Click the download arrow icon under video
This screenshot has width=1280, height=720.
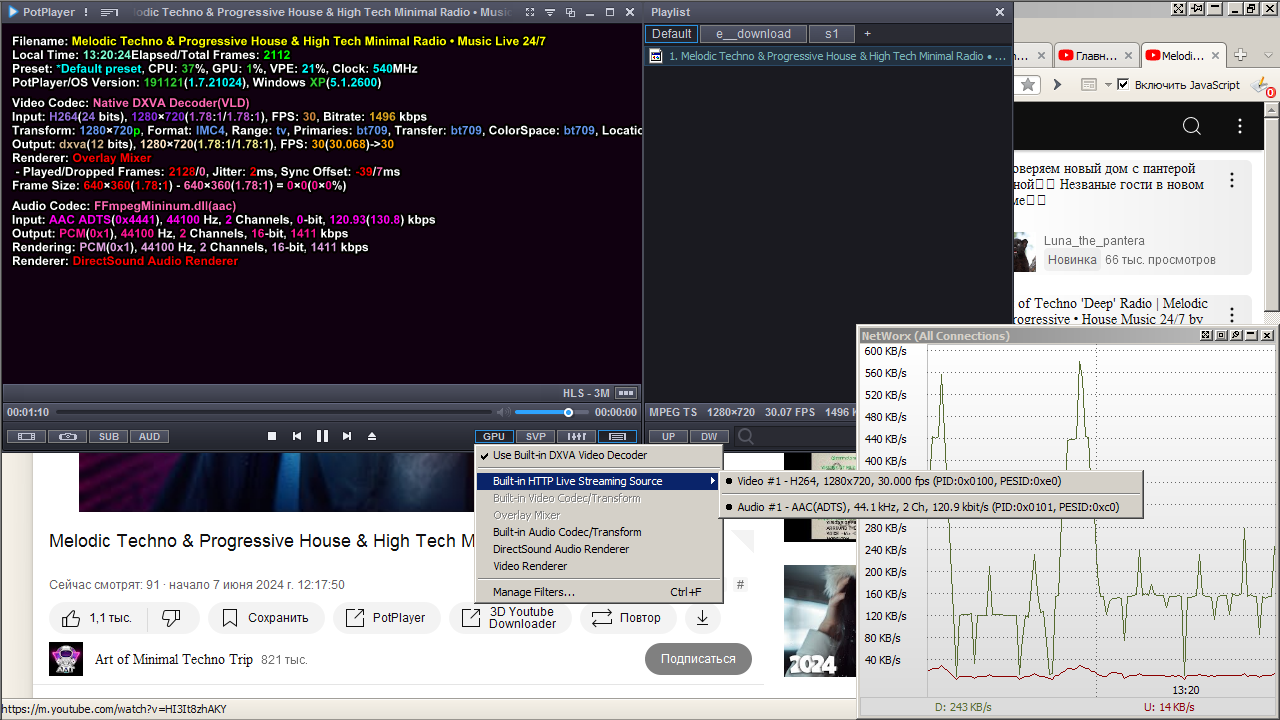tap(702, 618)
